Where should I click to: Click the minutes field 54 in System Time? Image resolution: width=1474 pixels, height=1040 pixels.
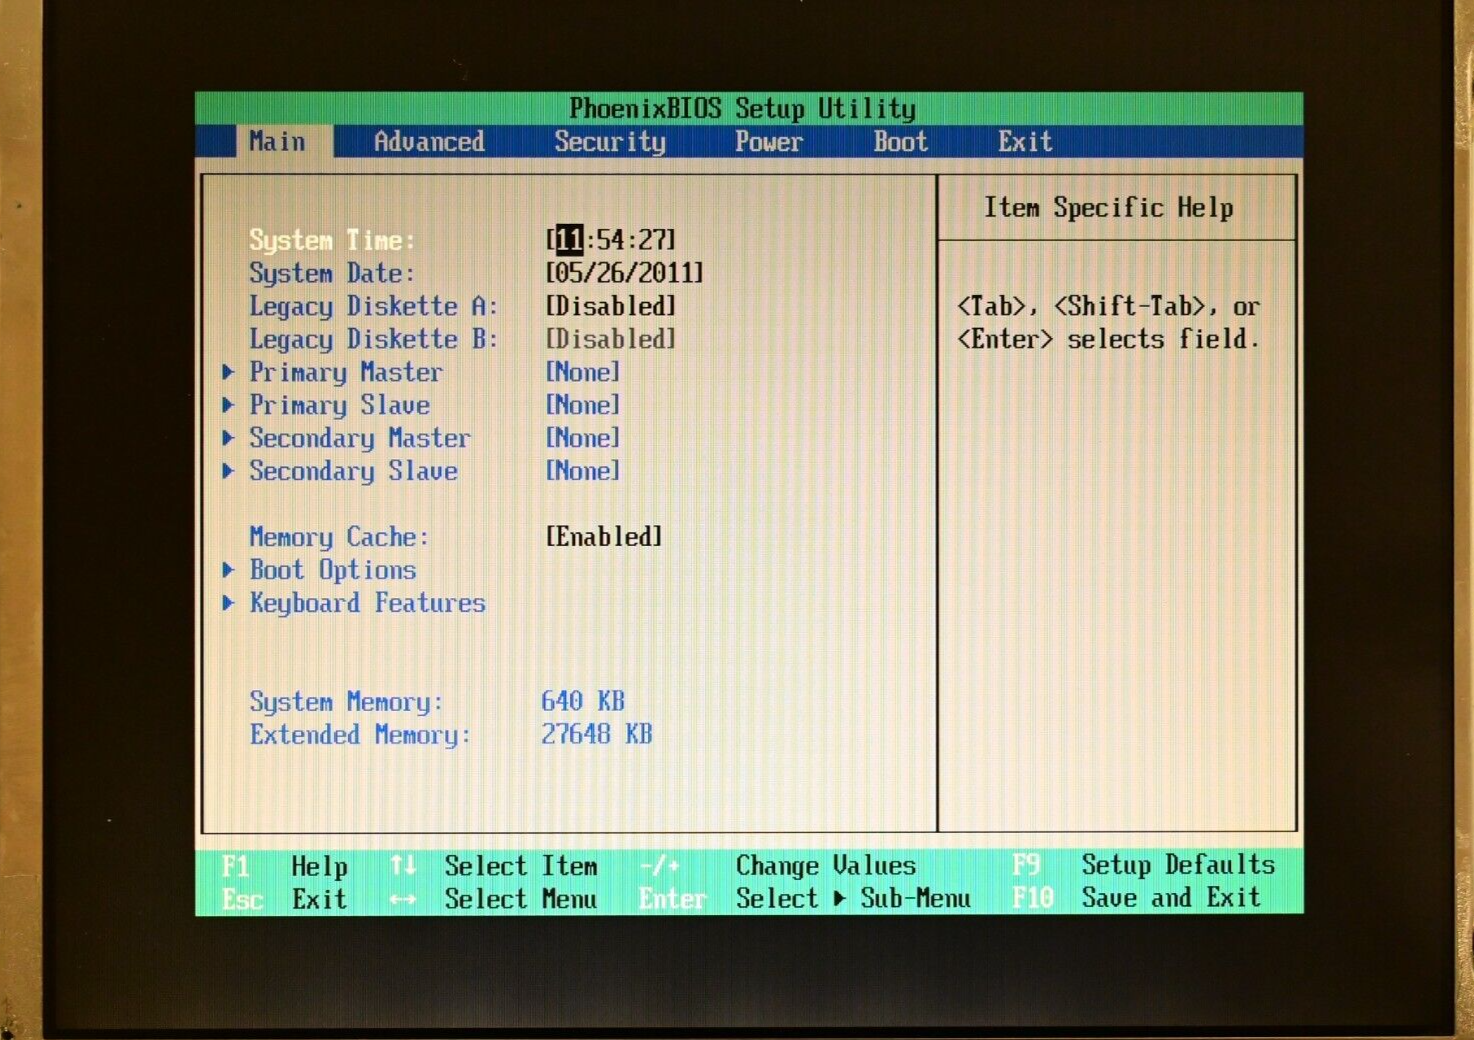[x=611, y=240]
